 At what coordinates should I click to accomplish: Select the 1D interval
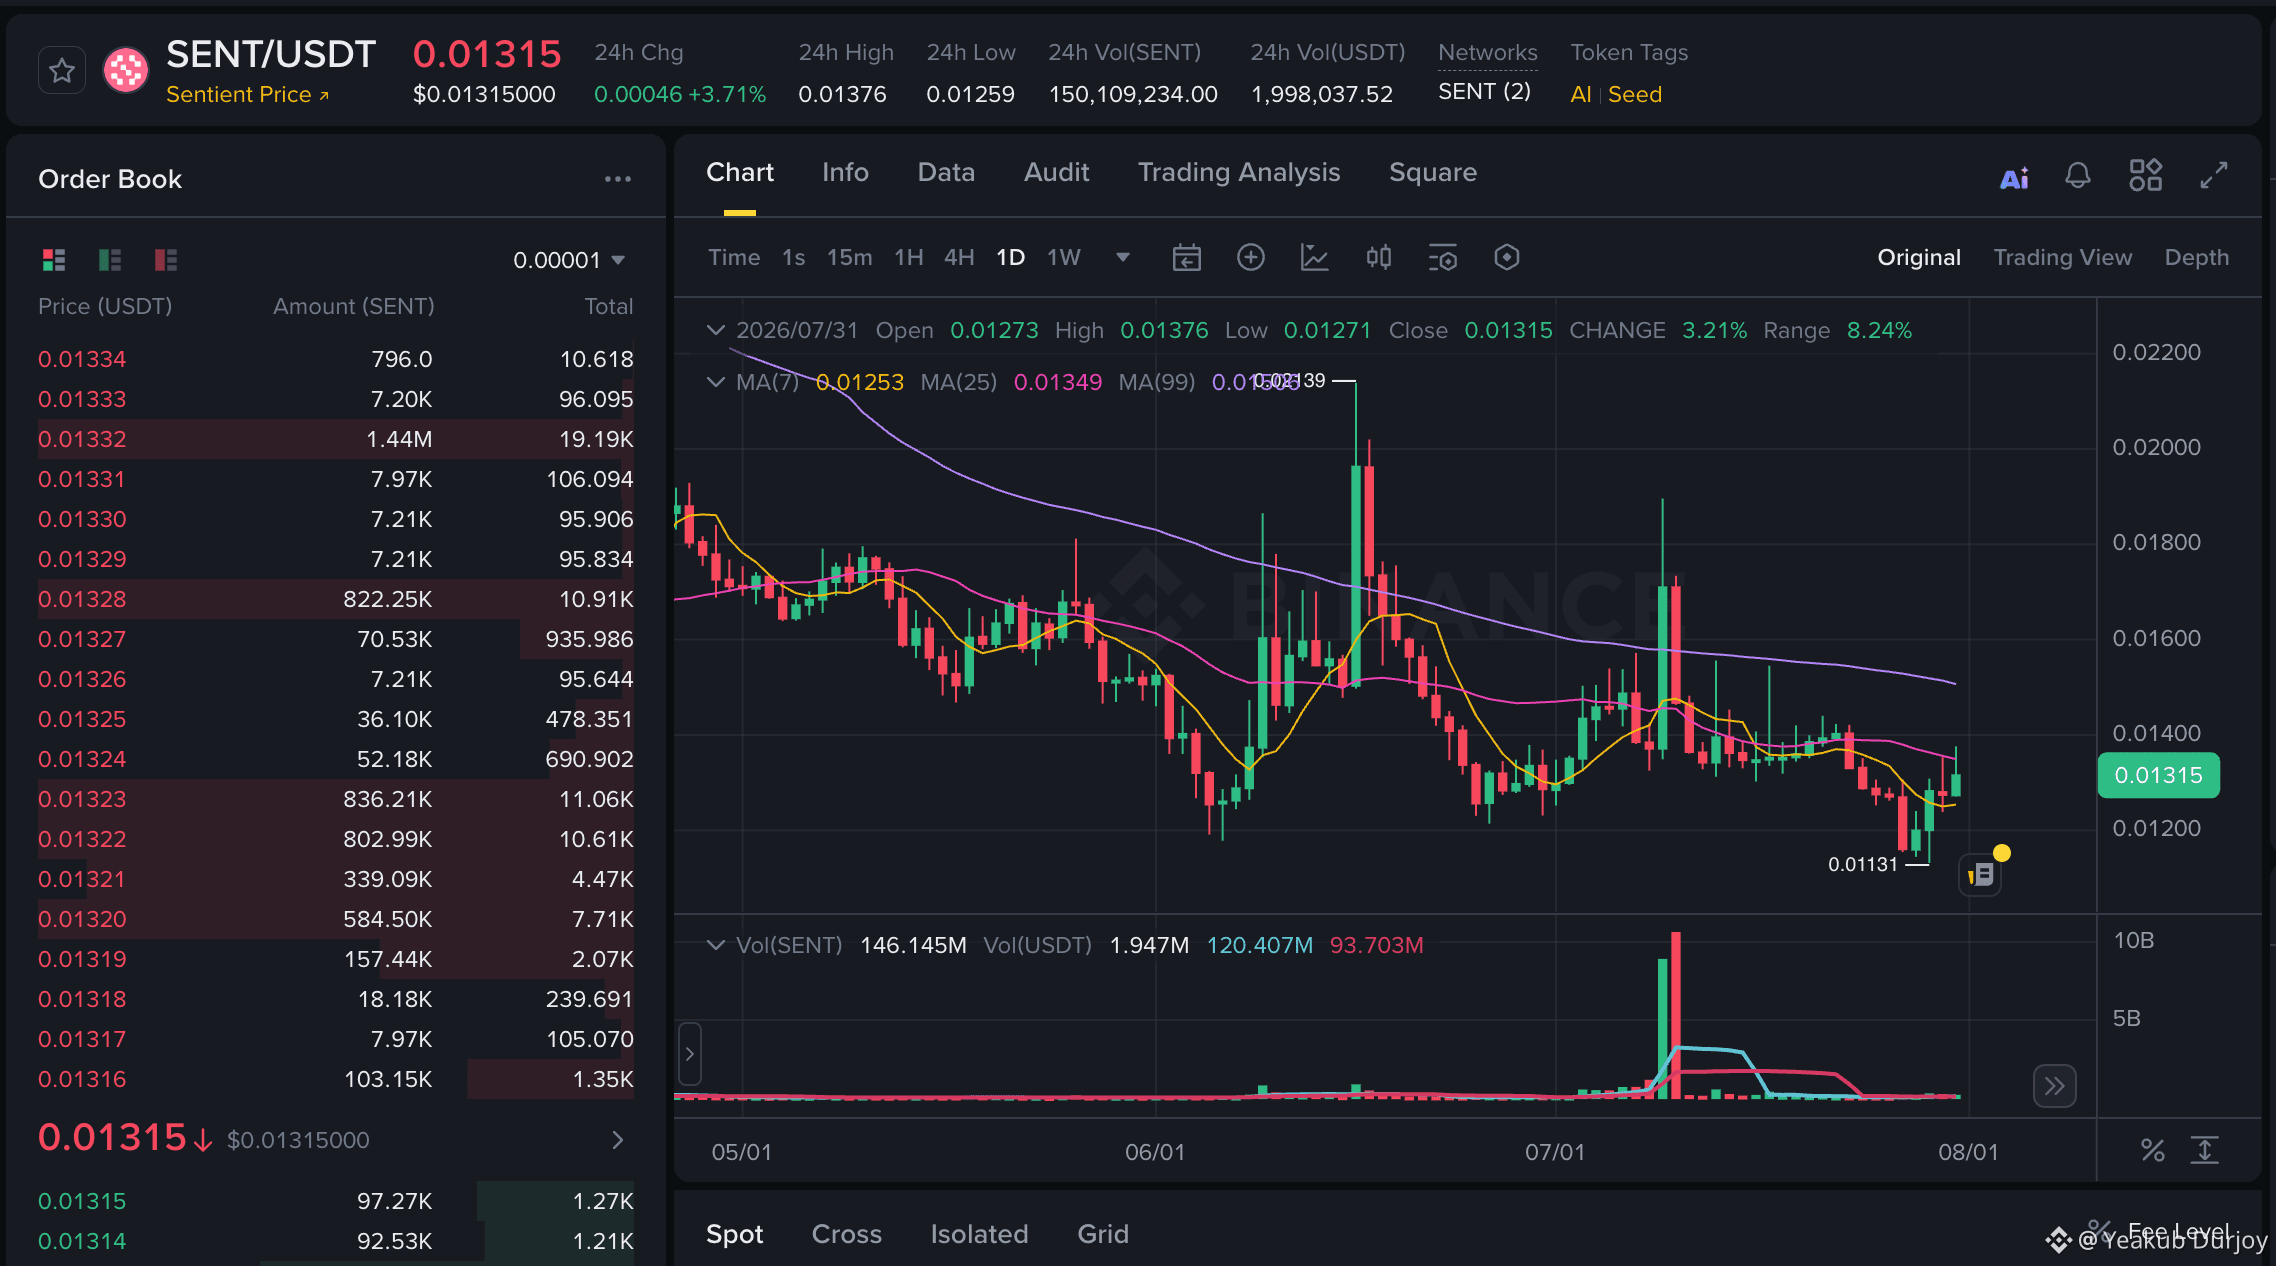click(x=1011, y=257)
